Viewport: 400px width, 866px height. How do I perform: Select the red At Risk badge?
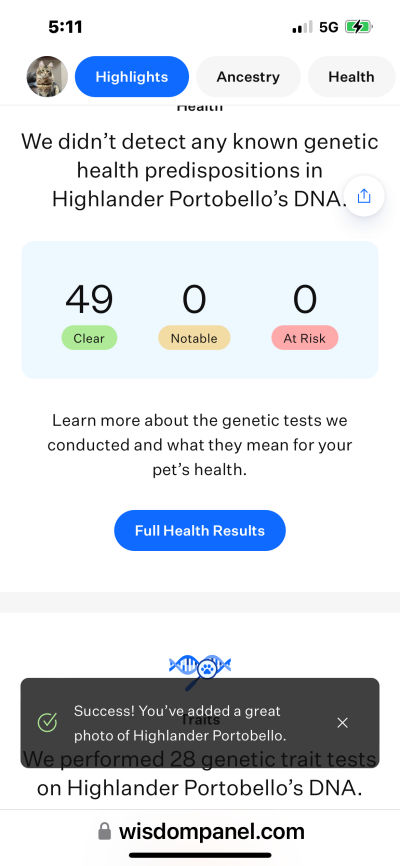coord(304,338)
